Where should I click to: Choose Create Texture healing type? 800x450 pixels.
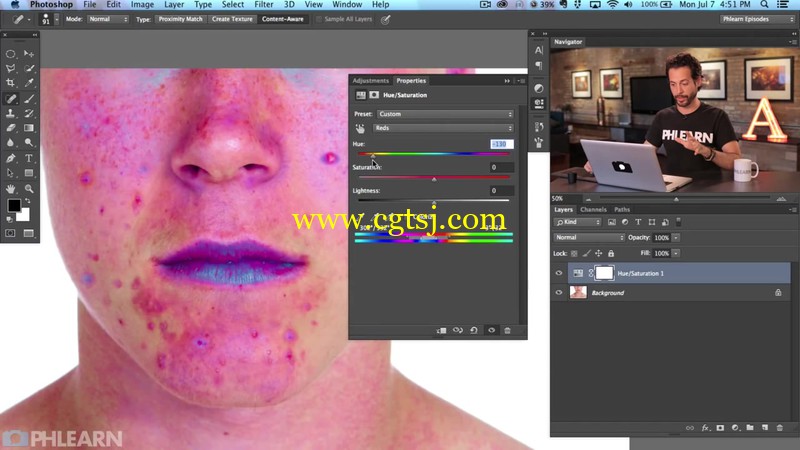click(x=232, y=19)
